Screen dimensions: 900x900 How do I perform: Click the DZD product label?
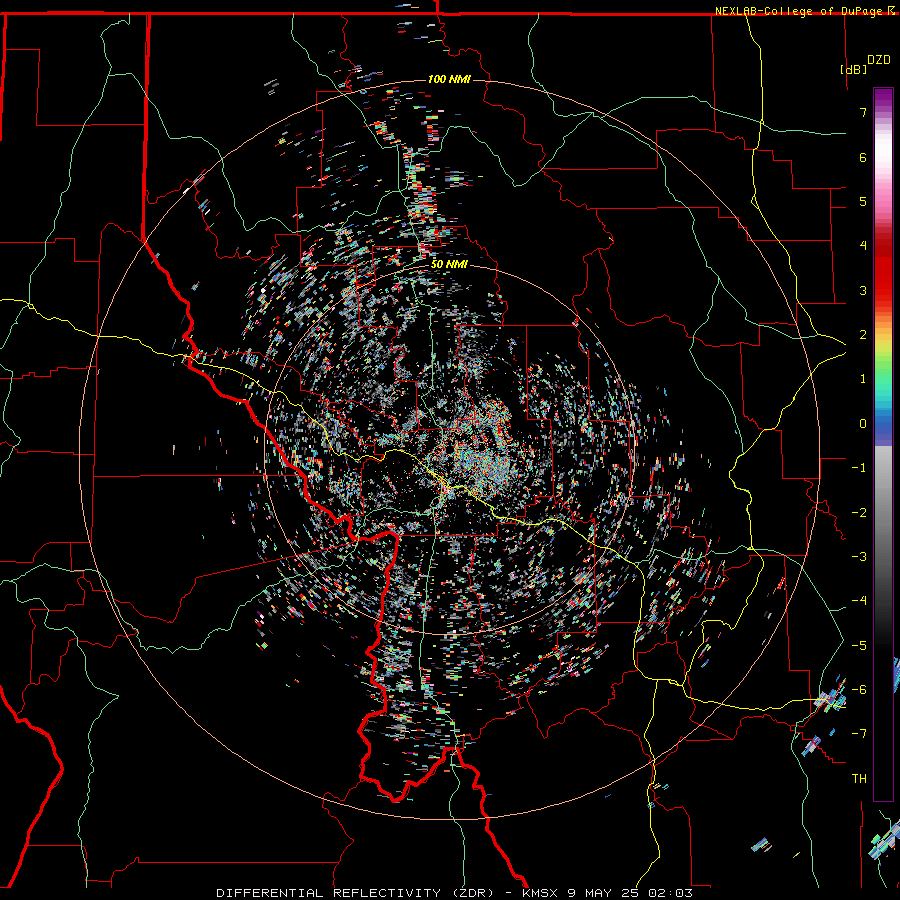(879, 60)
